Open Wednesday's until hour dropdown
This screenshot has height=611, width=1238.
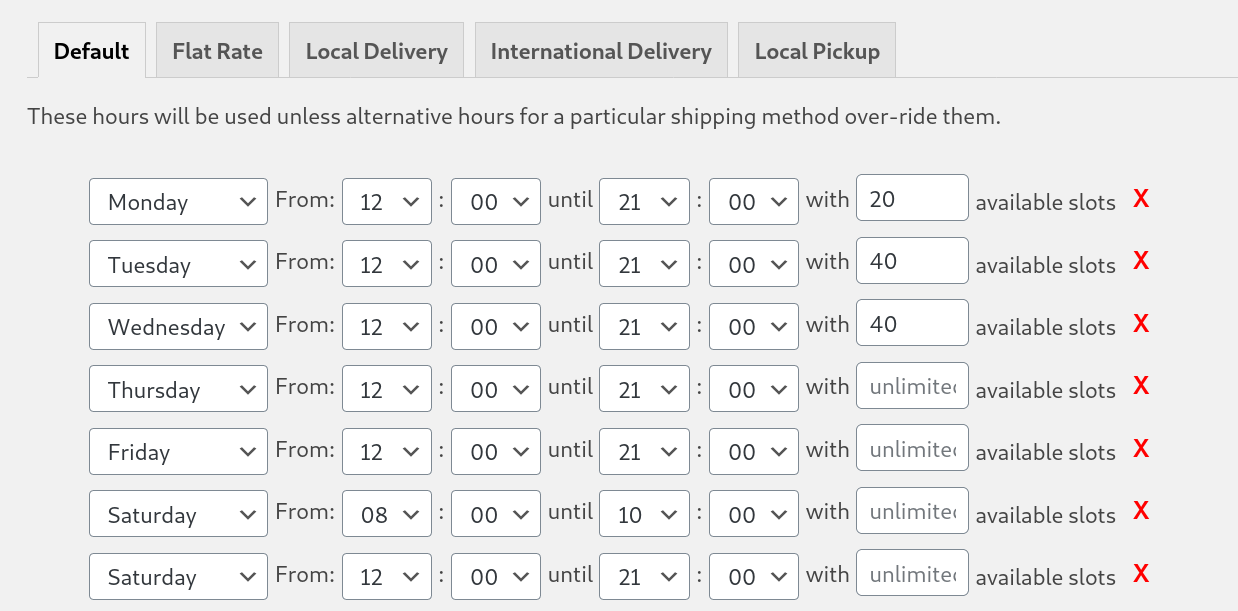point(645,326)
